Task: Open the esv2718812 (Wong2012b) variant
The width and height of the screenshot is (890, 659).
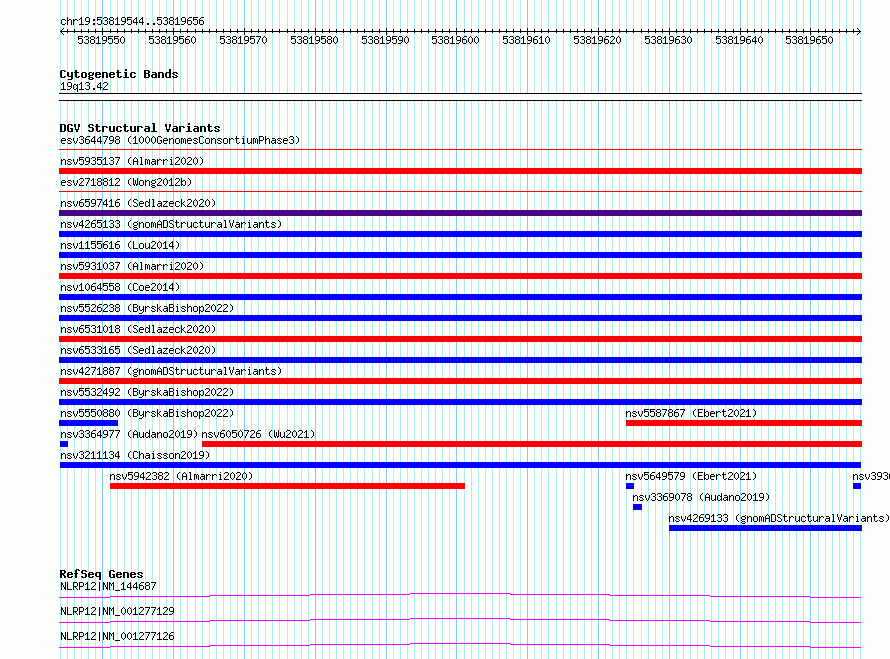Action: (126, 182)
